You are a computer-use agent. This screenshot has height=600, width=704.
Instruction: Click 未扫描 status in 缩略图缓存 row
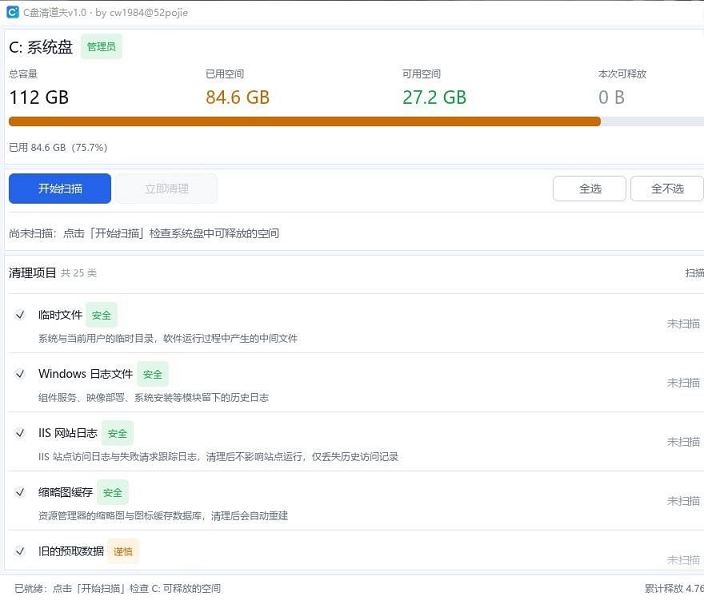(x=683, y=501)
